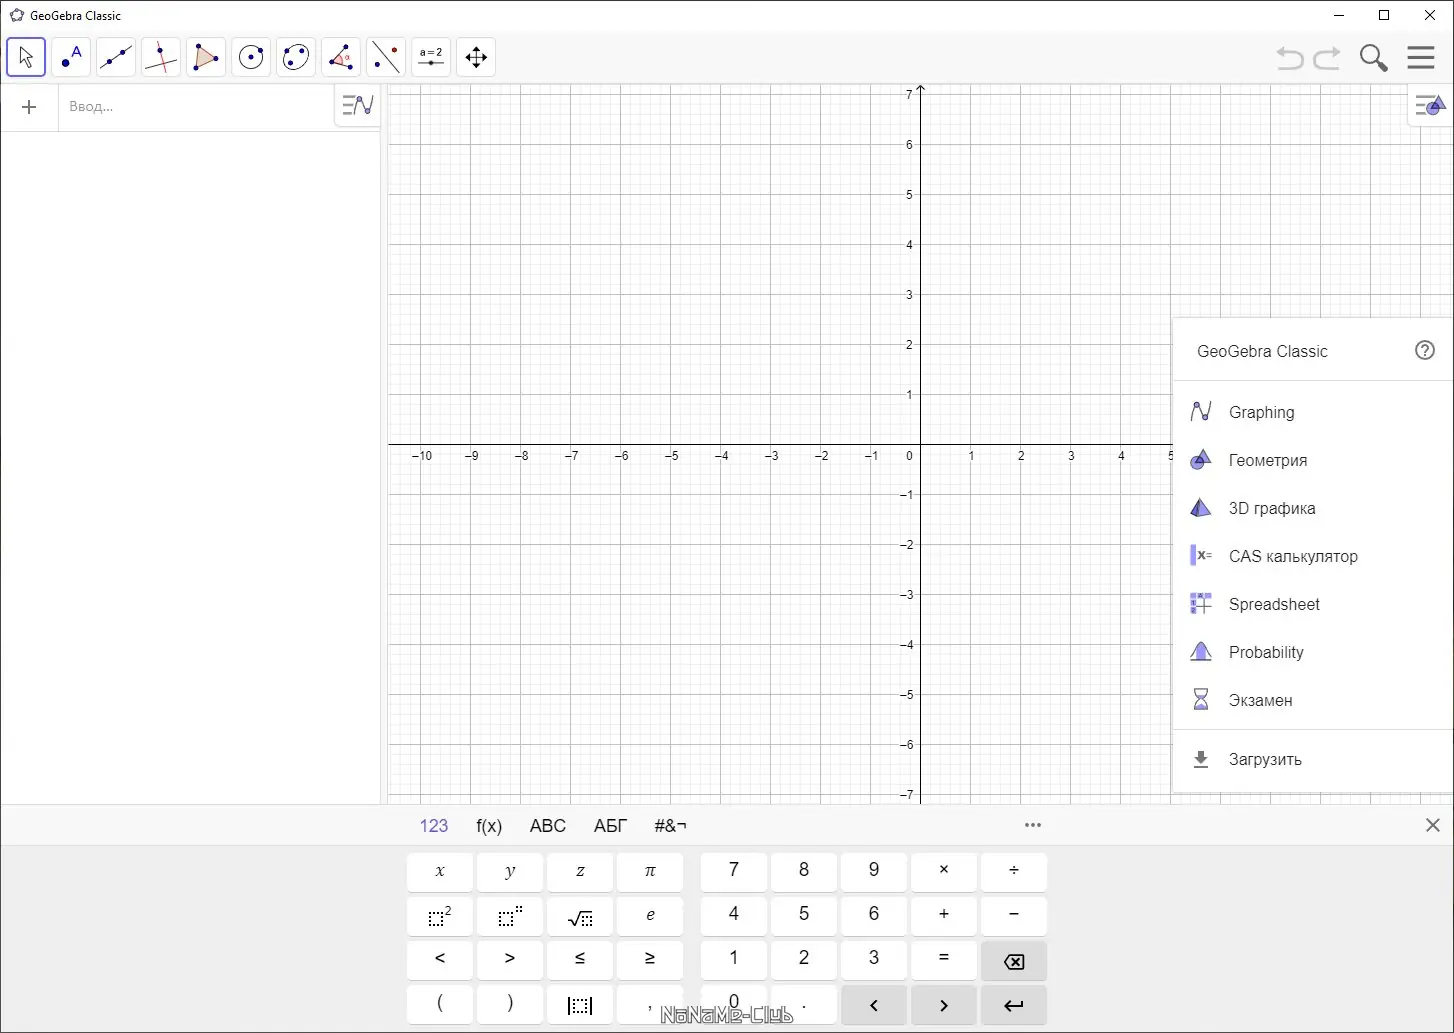Start Экзамен mode

(1312, 700)
